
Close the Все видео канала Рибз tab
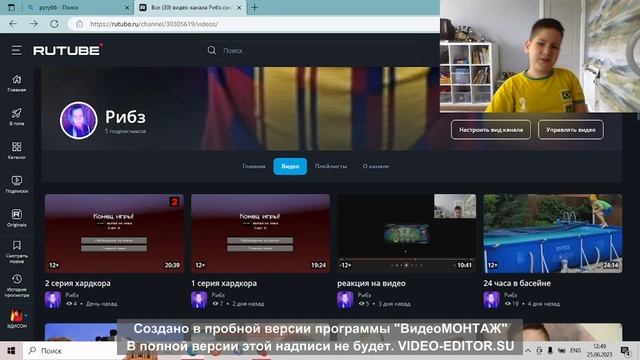(x=239, y=7)
